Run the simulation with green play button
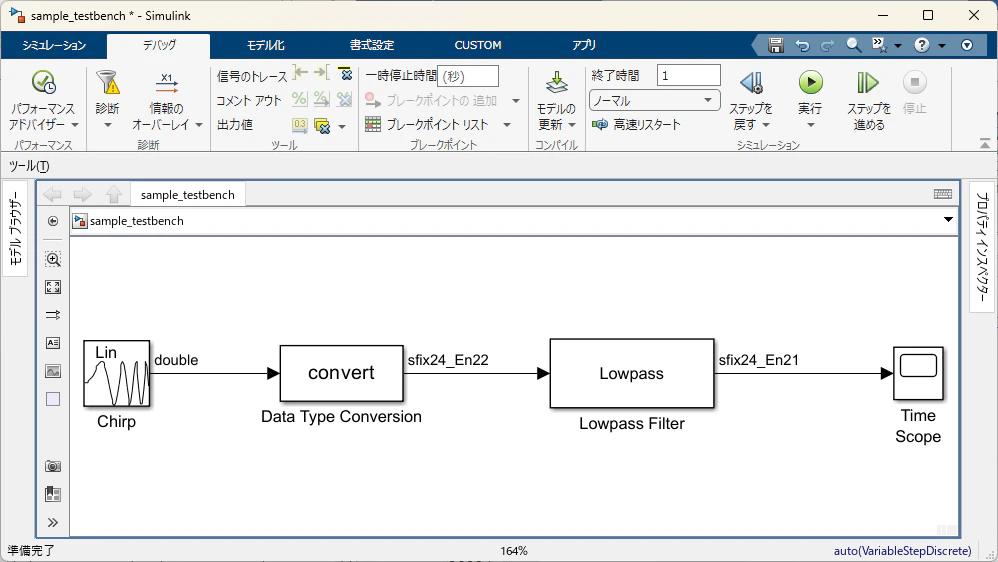Viewport: 998px width, 562px height. click(810, 82)
